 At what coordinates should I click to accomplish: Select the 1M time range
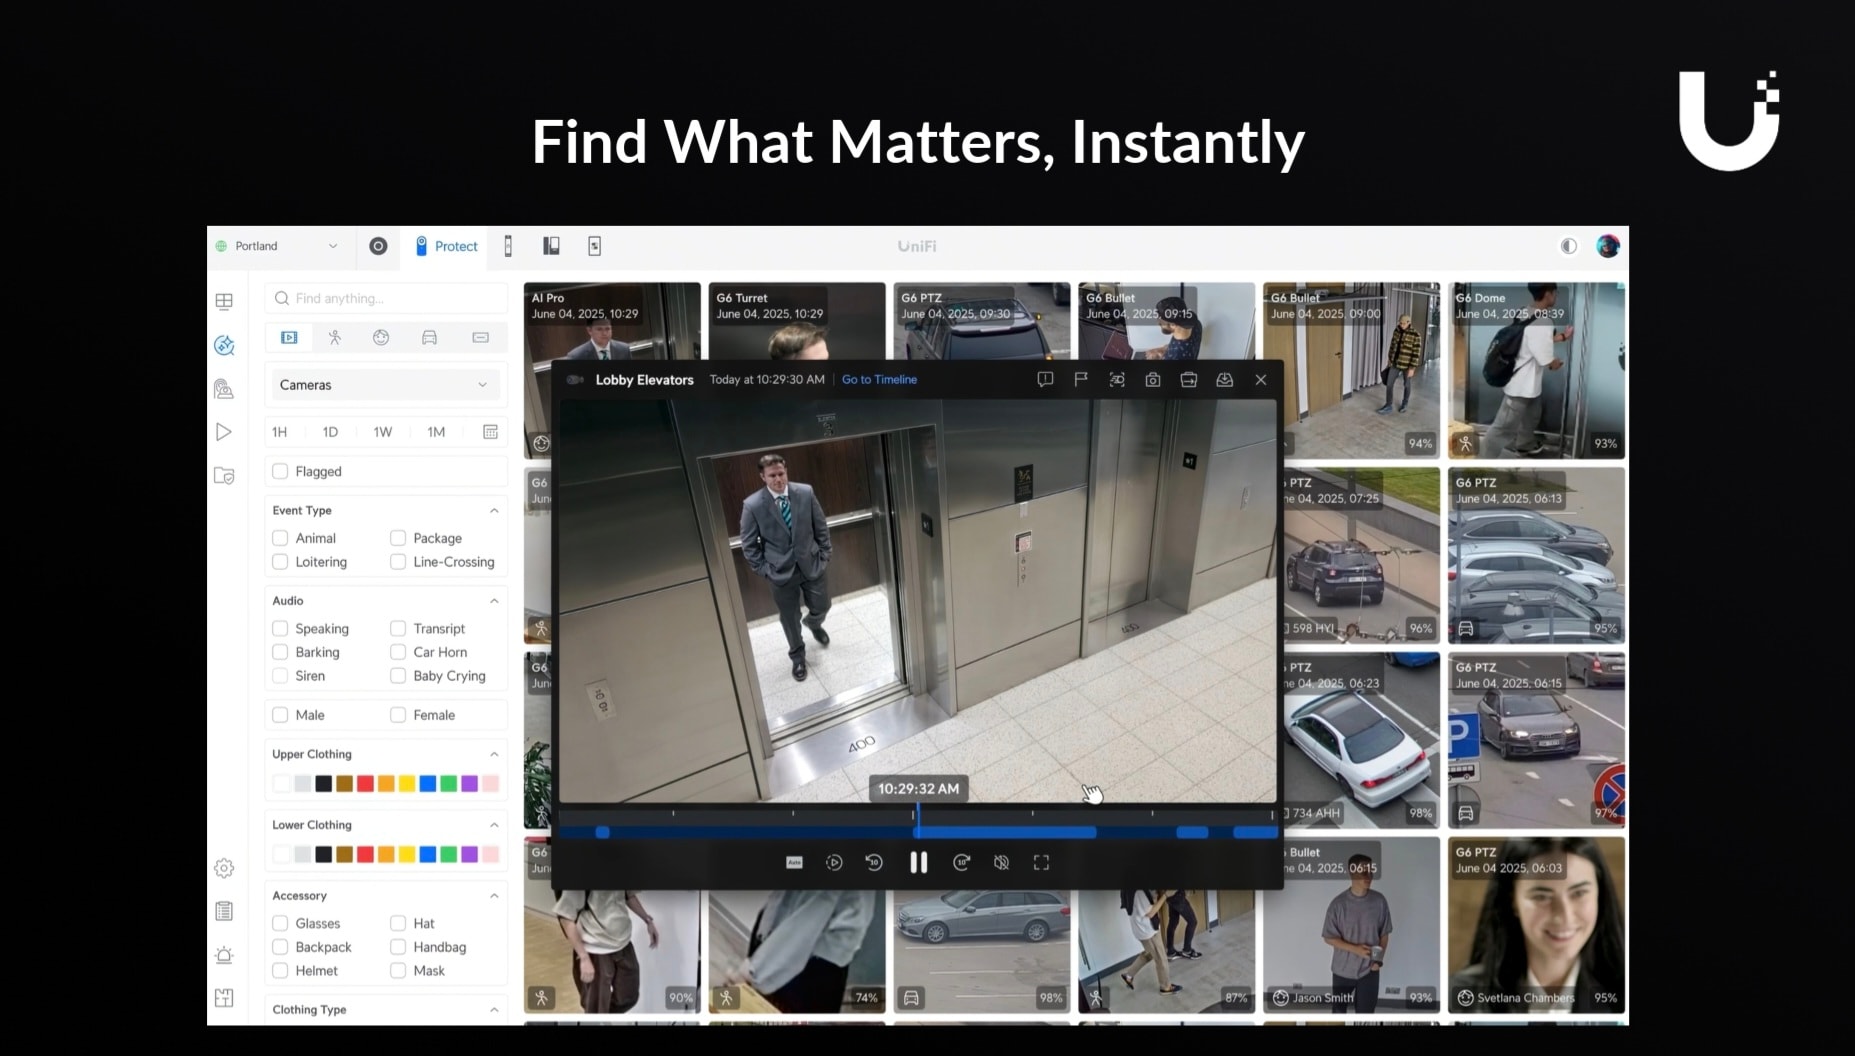coord(436,432)
